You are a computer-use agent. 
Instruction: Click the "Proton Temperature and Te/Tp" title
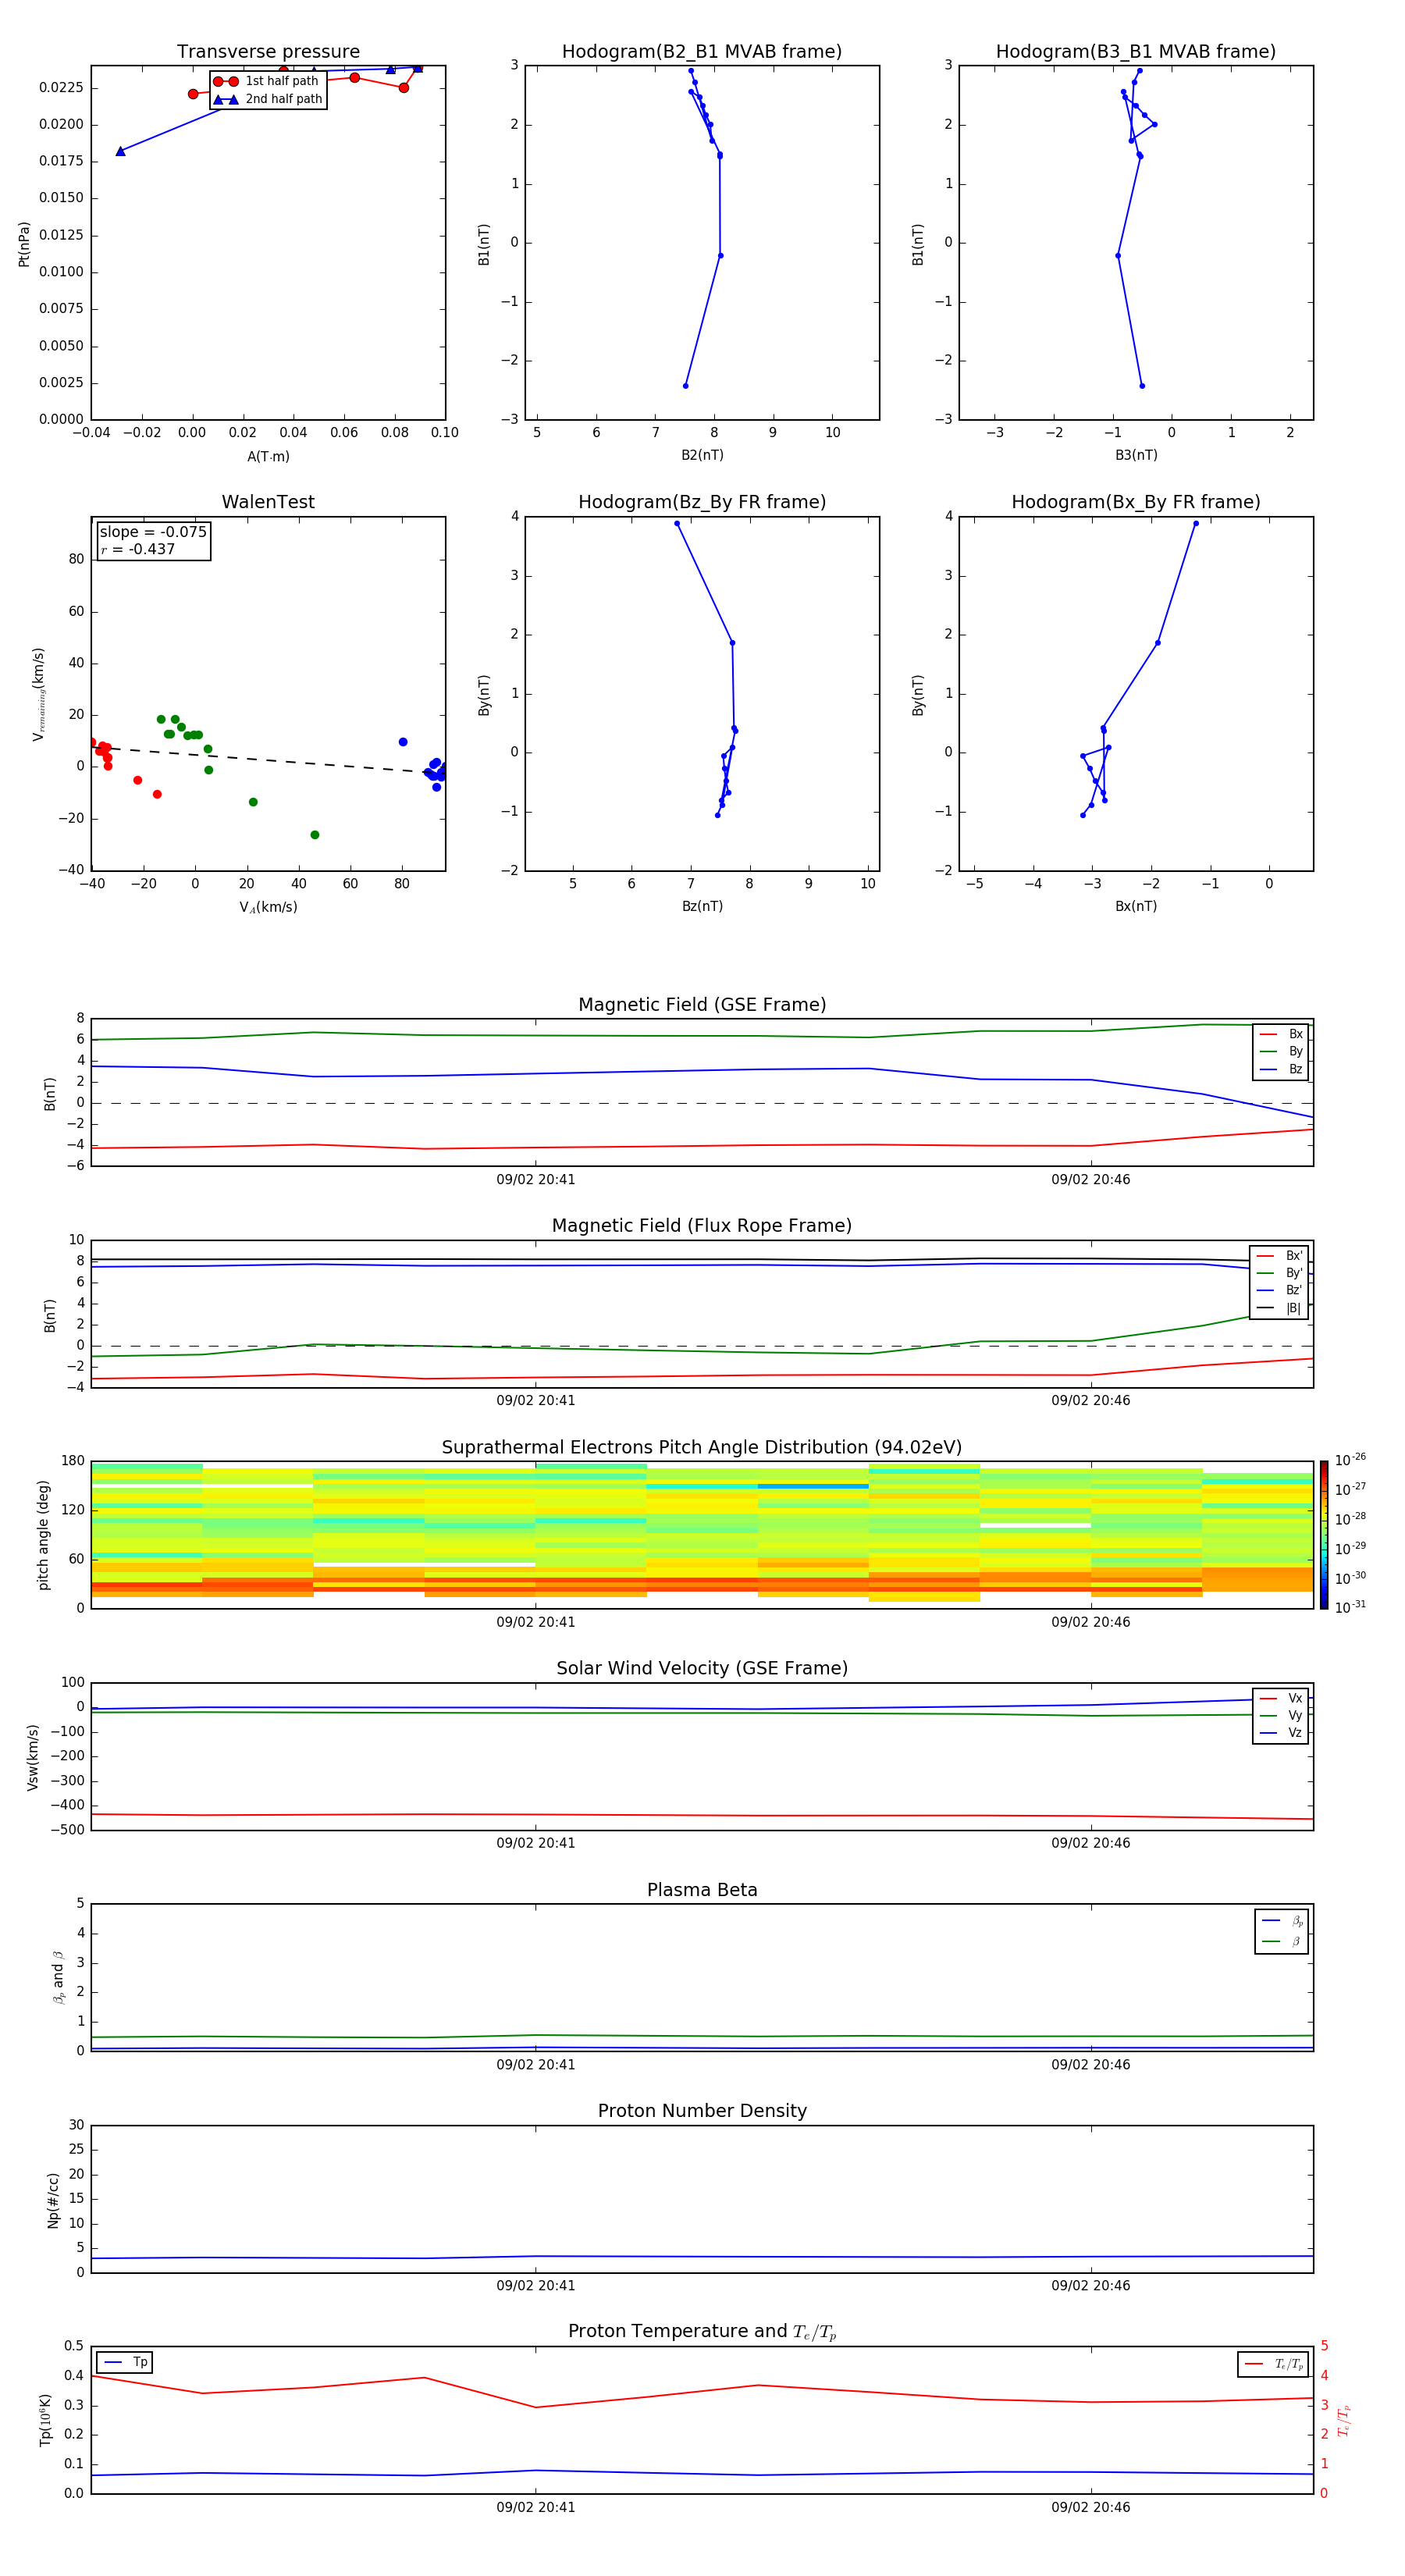702,2331
